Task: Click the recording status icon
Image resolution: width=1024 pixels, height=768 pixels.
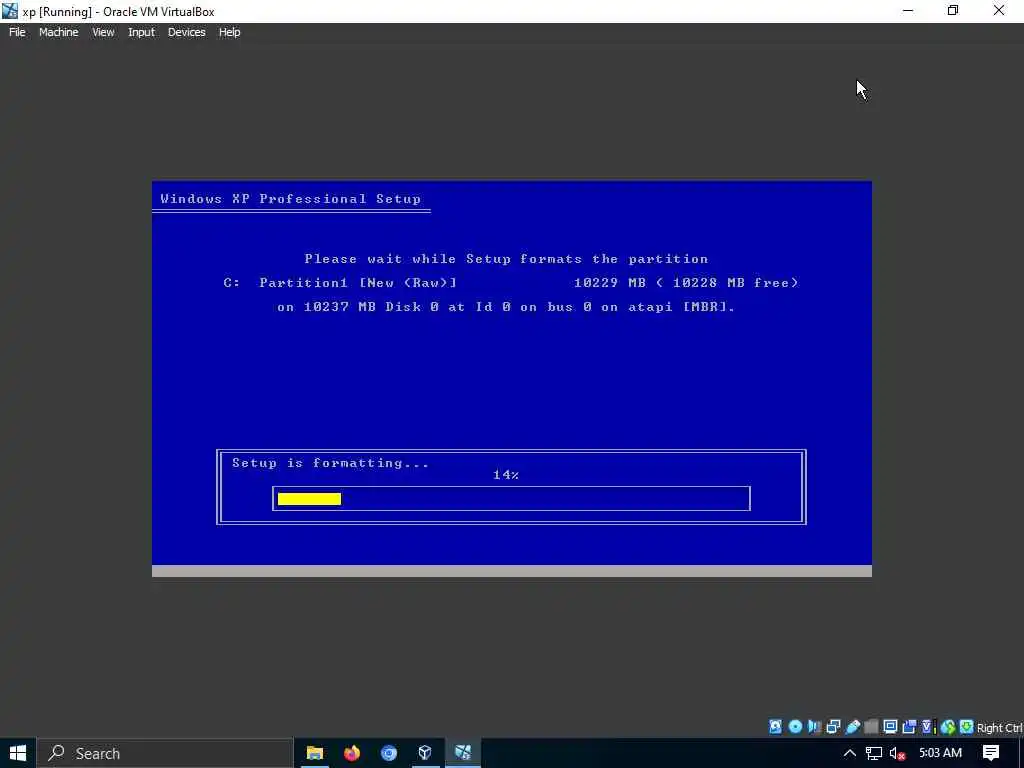Action: click(909, 727)
